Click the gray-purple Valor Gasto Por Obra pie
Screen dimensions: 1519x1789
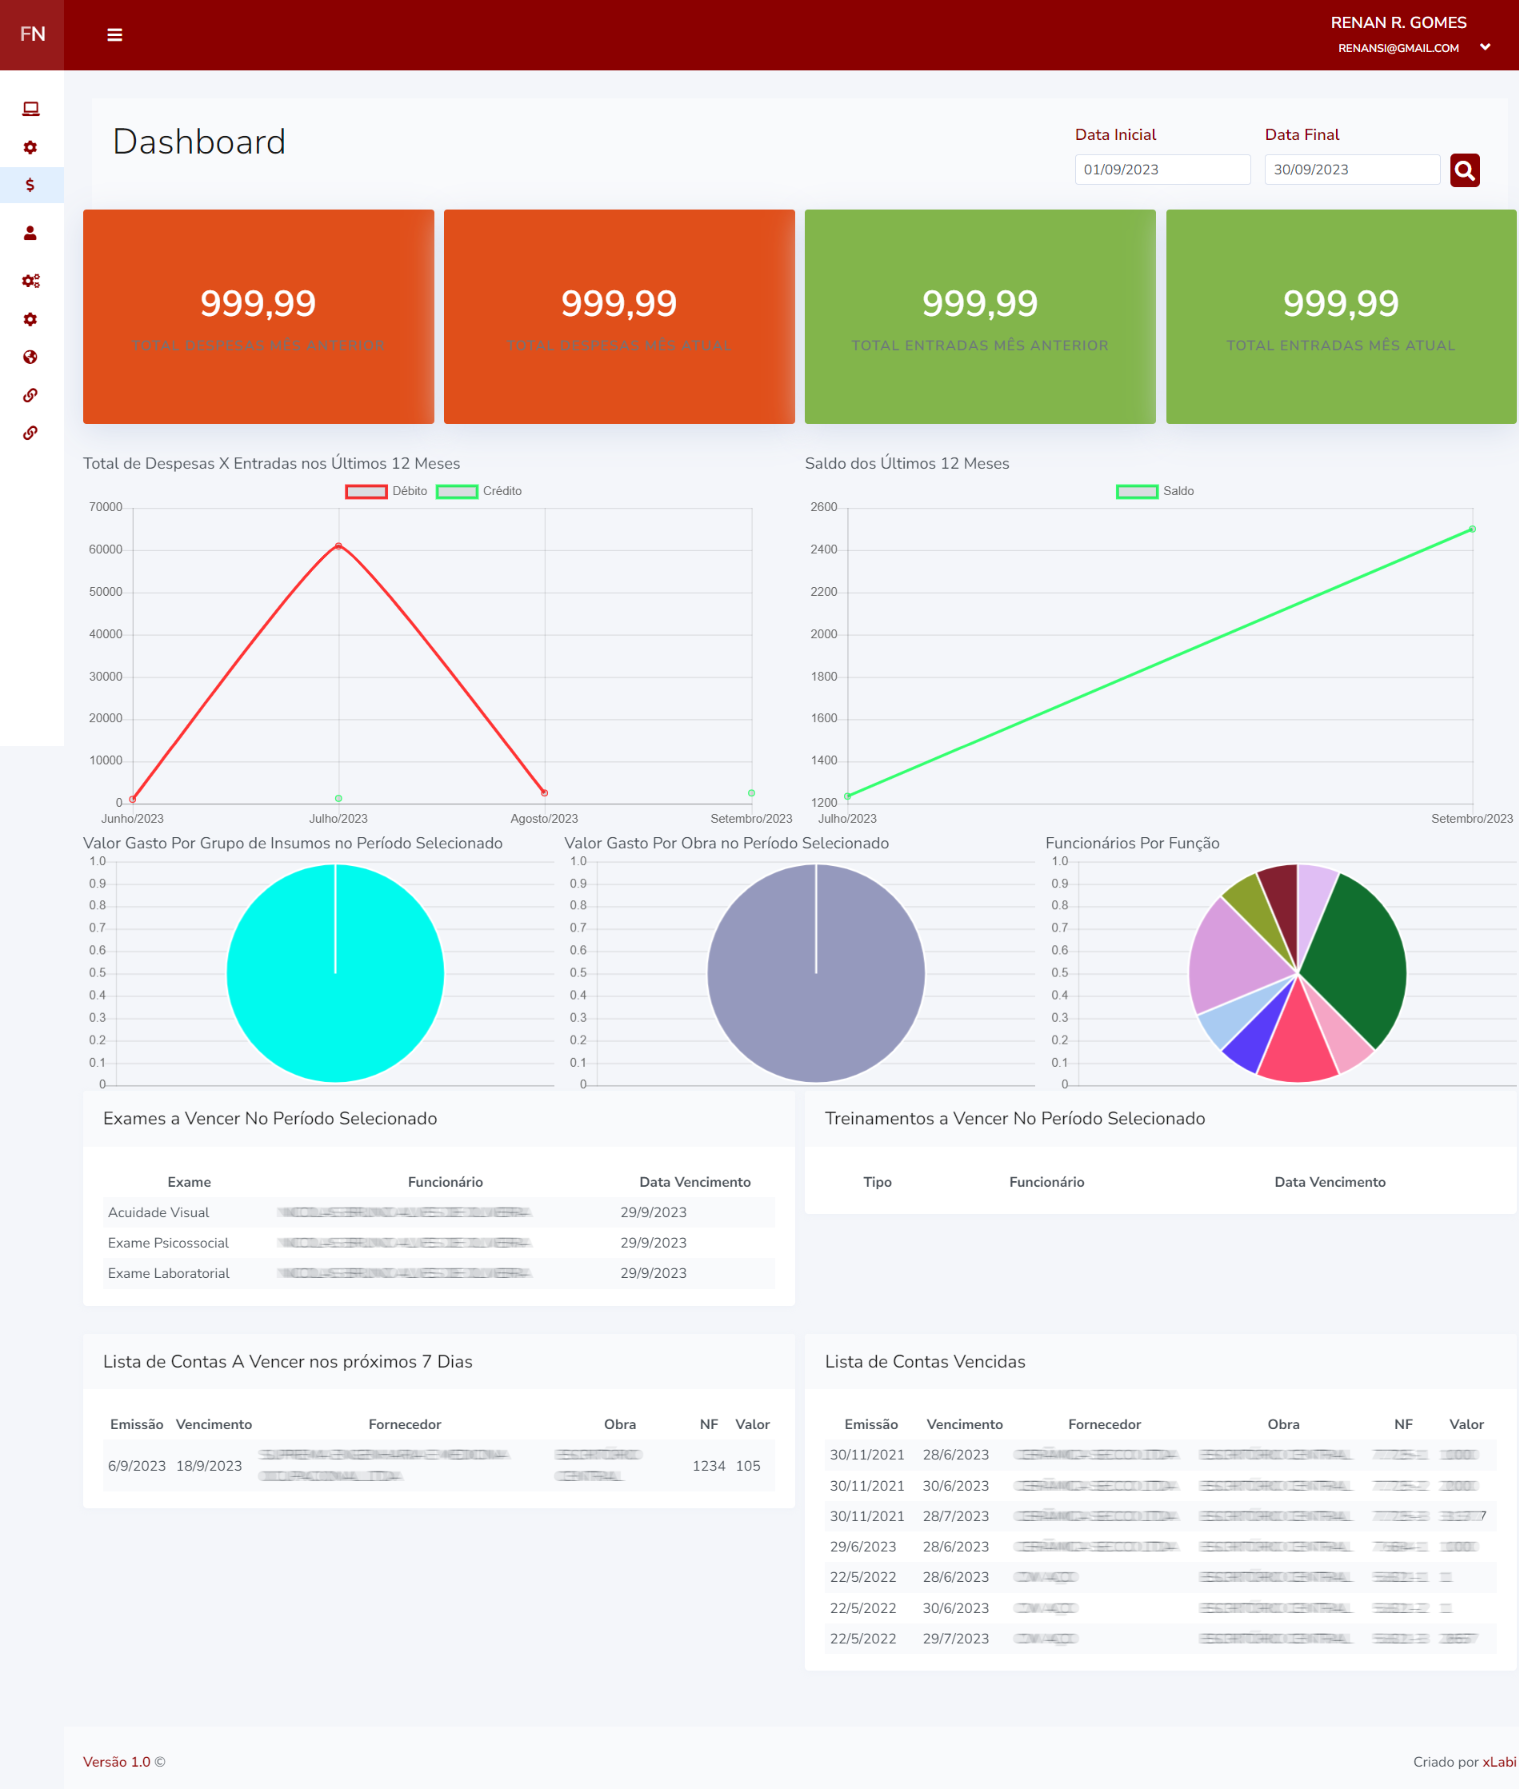tap(816, 973)
